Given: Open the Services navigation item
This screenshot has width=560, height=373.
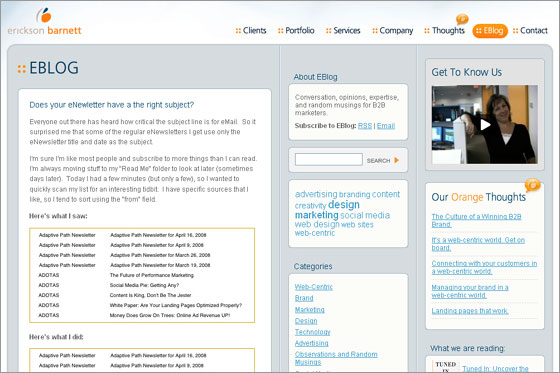Looking at the screenshot, I should (x=343, y=31).
